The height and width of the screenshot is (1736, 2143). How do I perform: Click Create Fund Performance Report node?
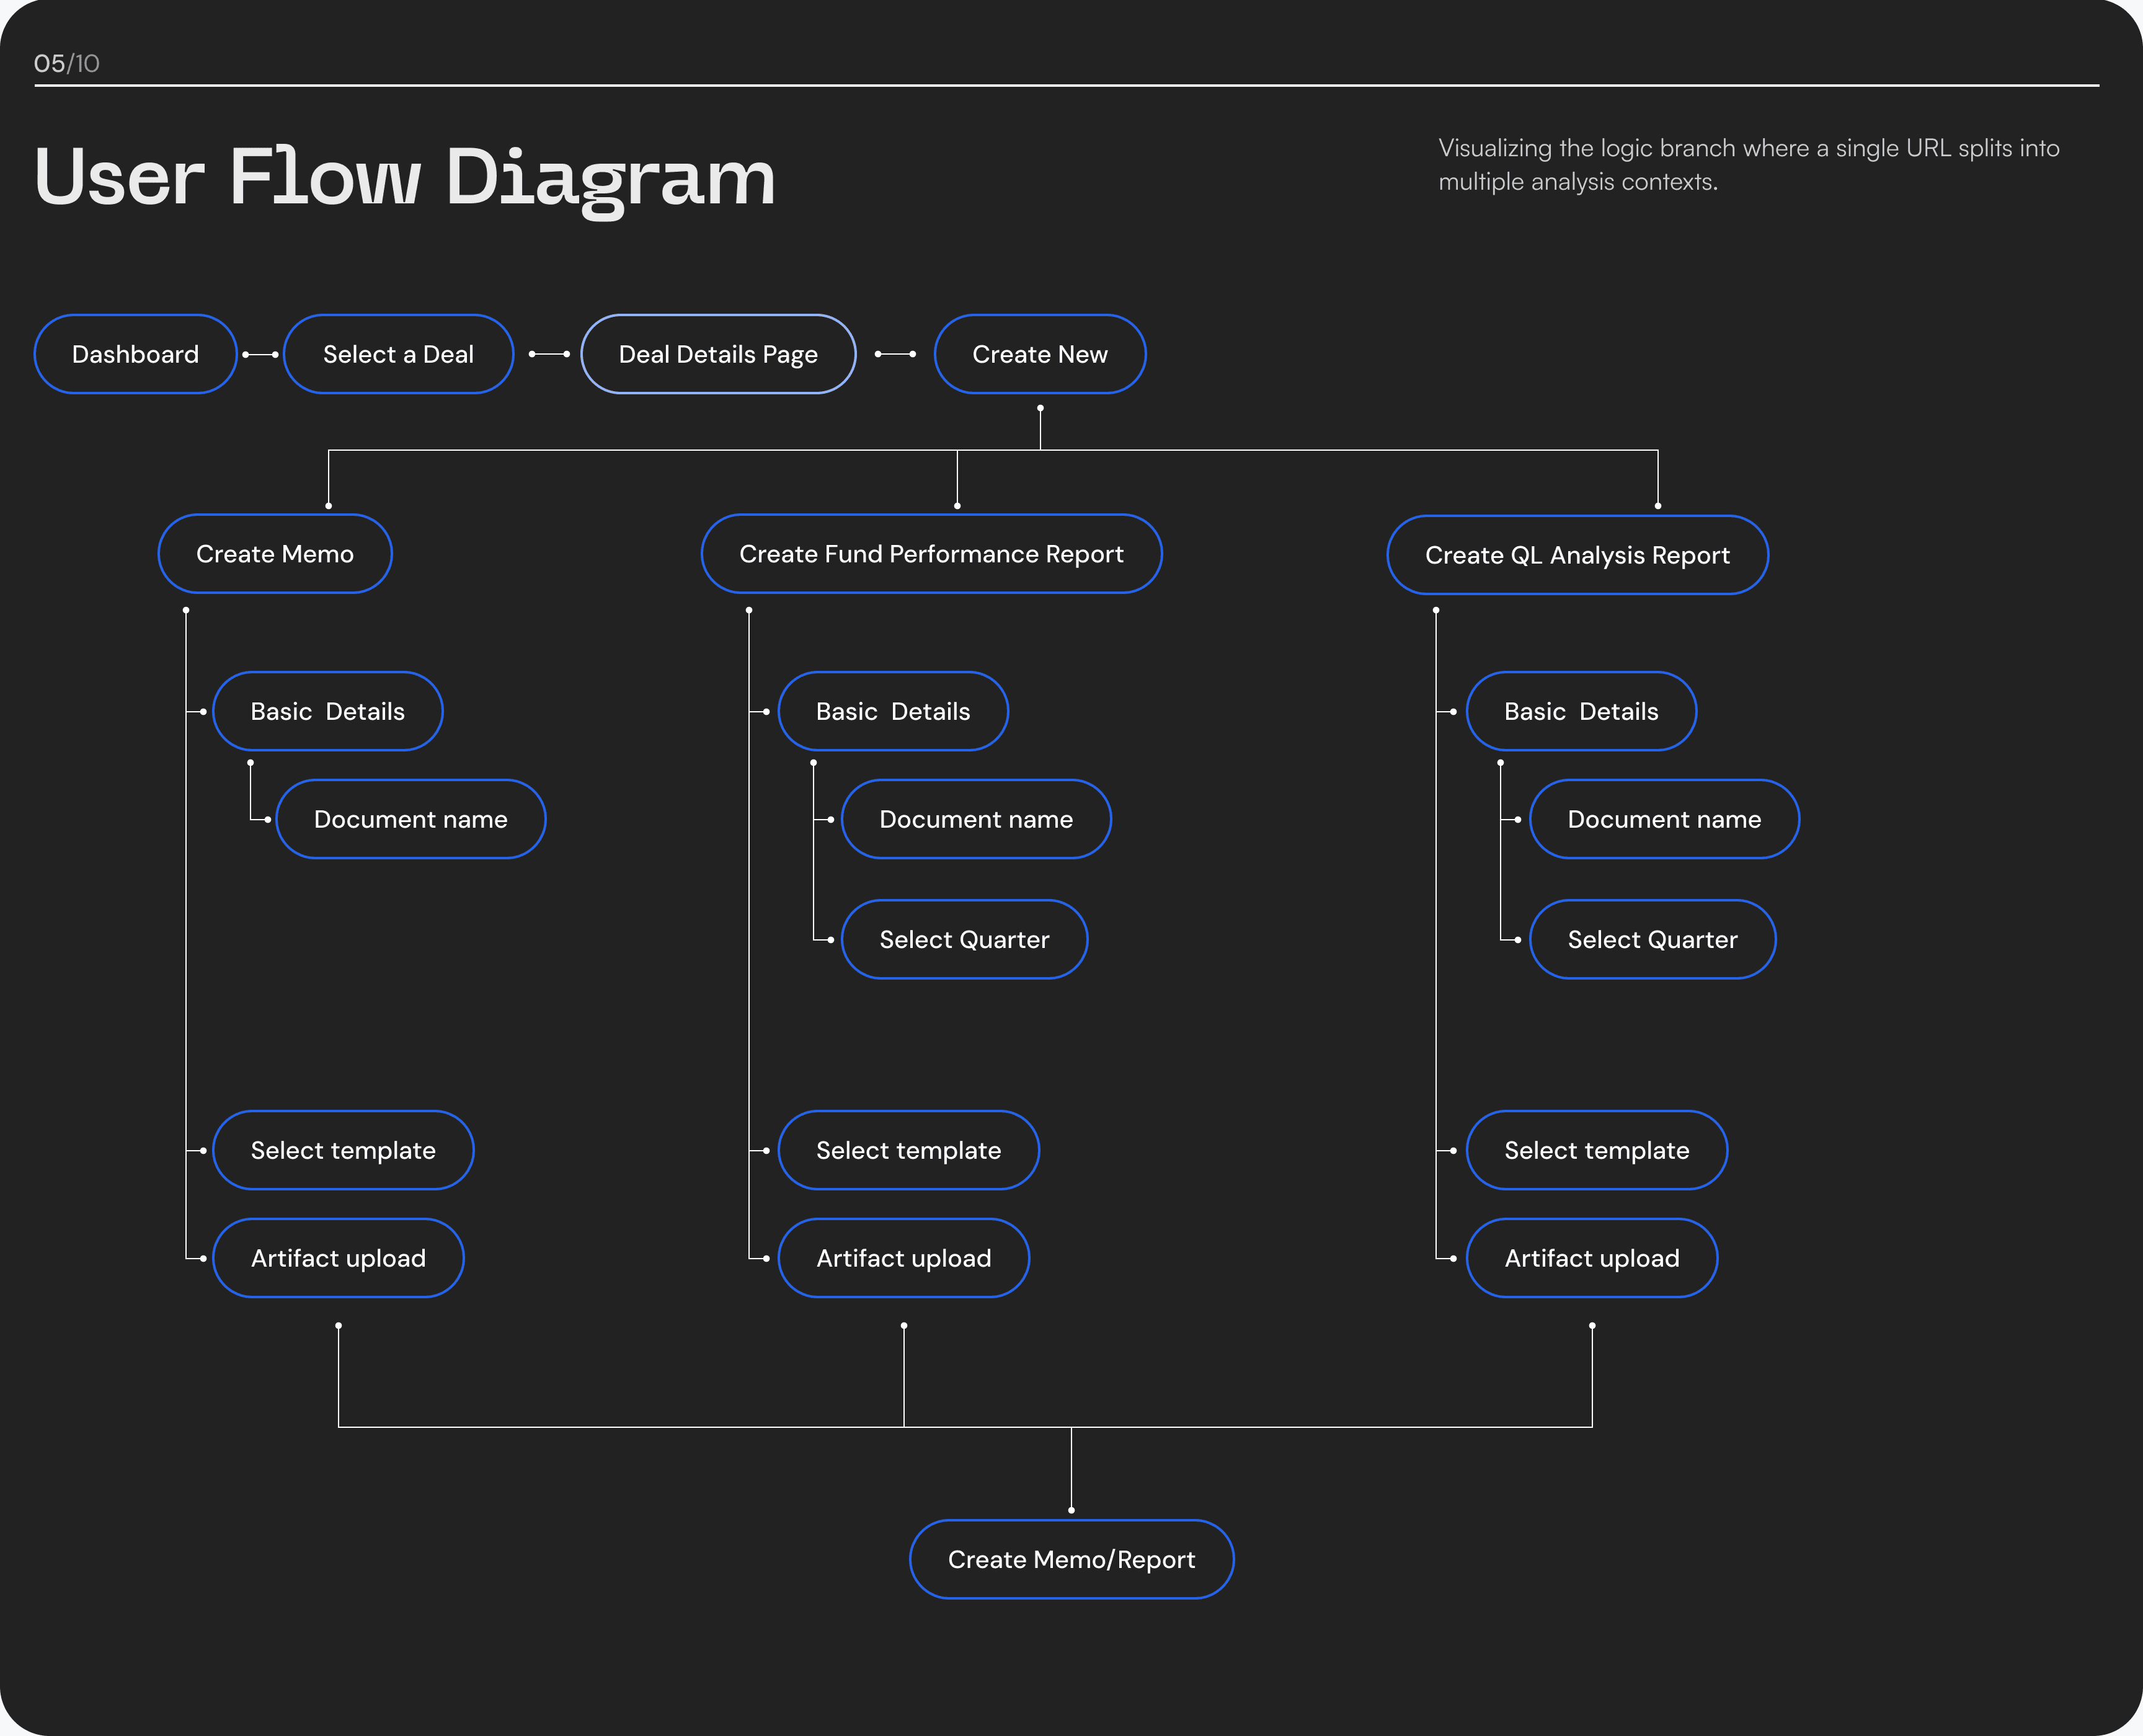coord(931,554)
